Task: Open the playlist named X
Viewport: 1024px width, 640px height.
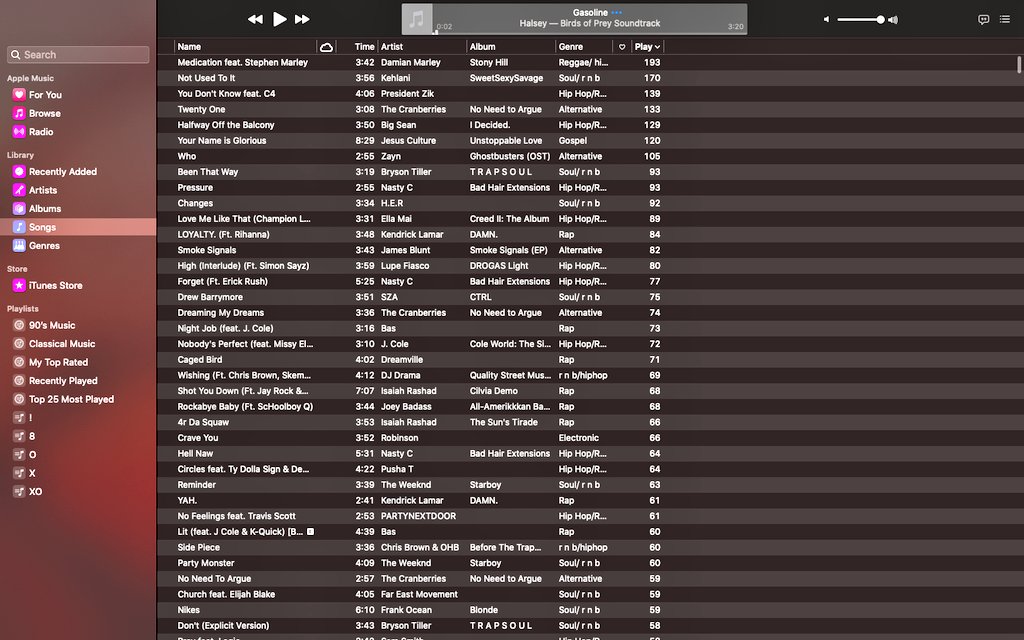Action: [x=32, y=473]
